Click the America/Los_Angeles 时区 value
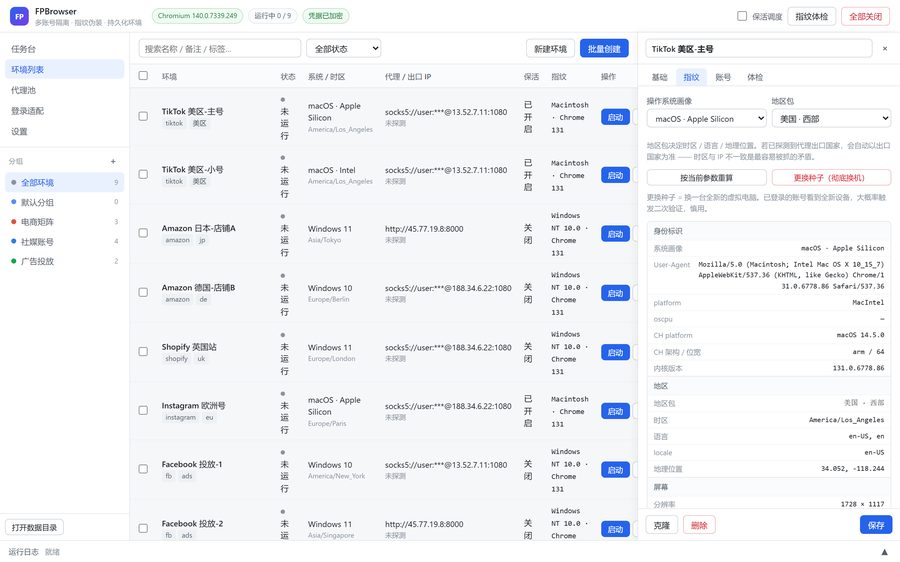 click(846, 420)
